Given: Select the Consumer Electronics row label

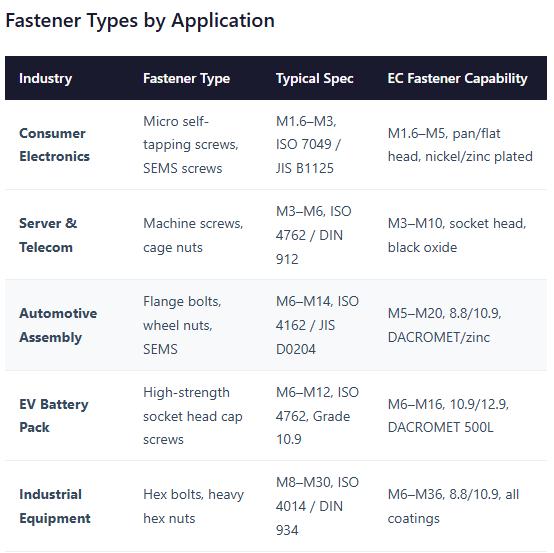Looking at the screenshot, I should (54, 145).
